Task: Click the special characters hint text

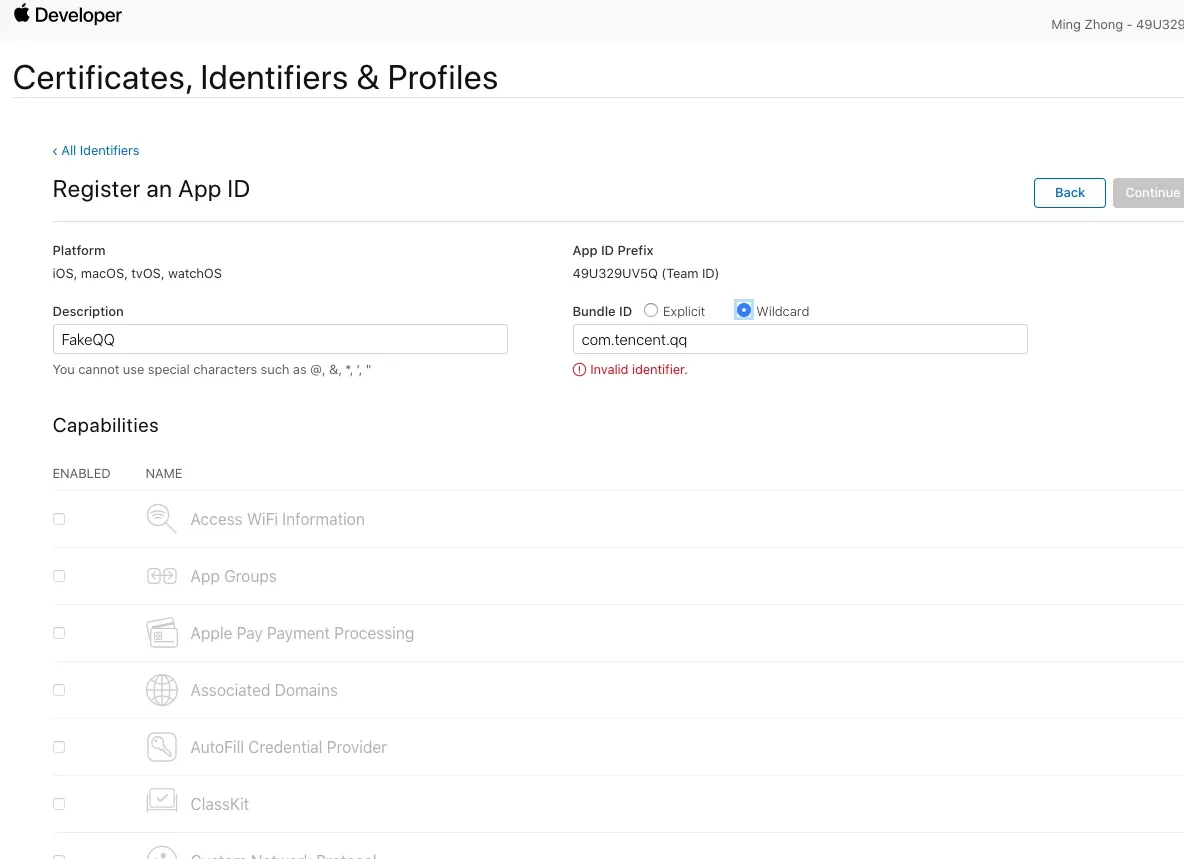Action: tap(211, 370)
